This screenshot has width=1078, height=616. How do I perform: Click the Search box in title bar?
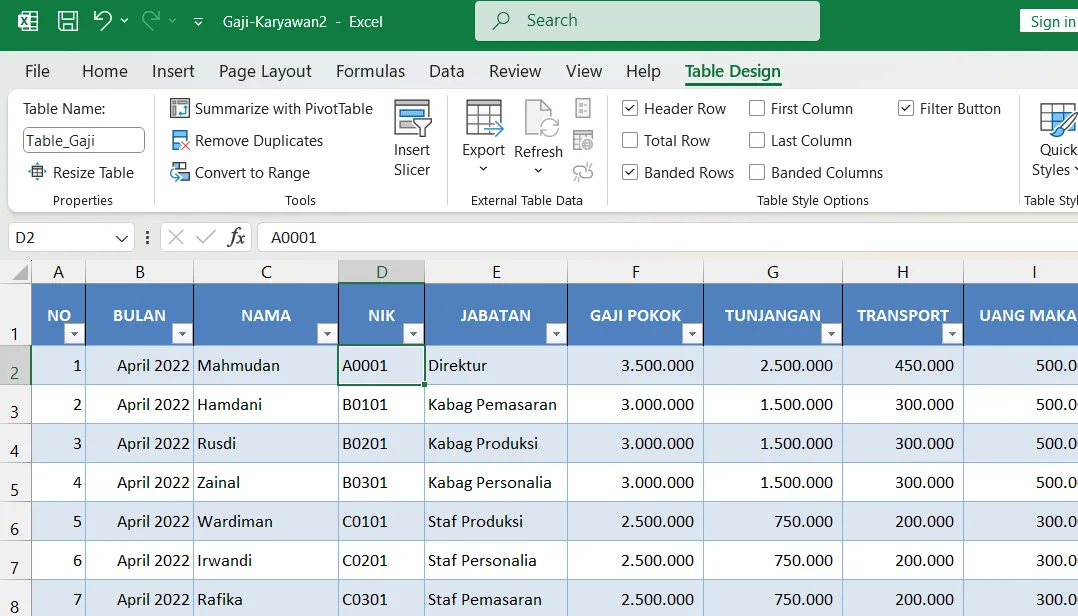click(647, 21)
